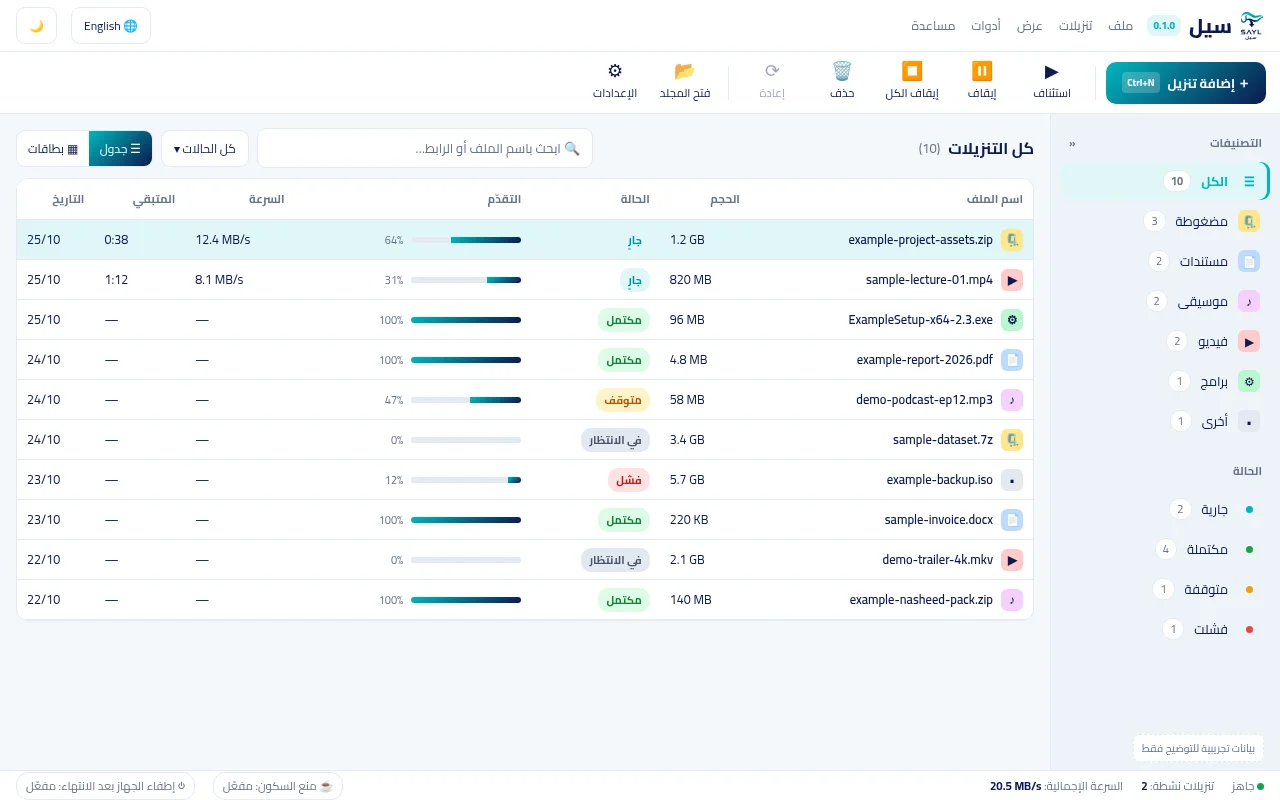Open the أدوات menu

[x=985, y=26]
